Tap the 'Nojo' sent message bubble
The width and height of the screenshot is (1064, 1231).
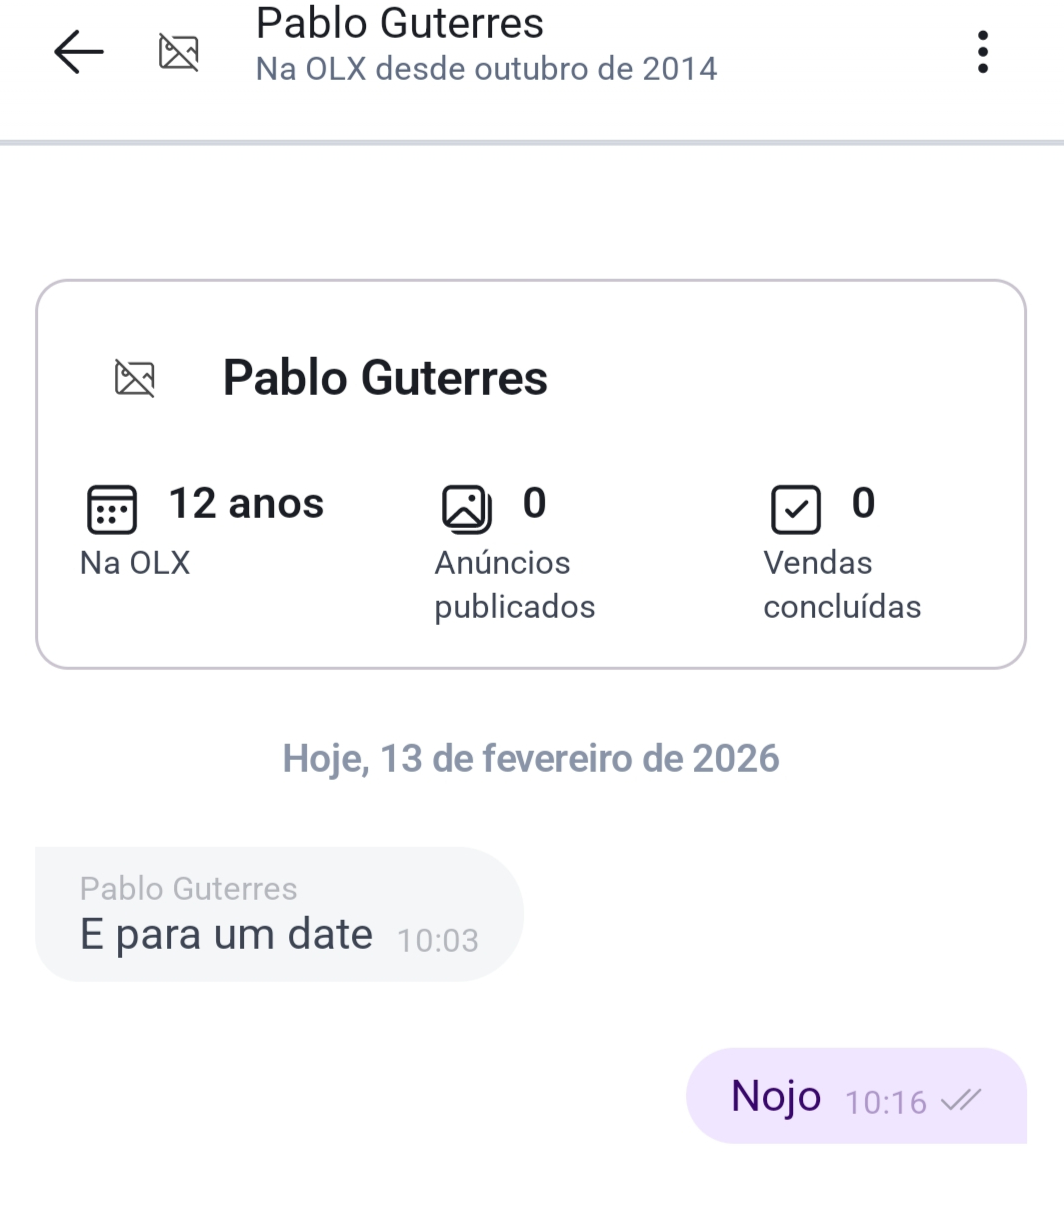[776, 1096]
